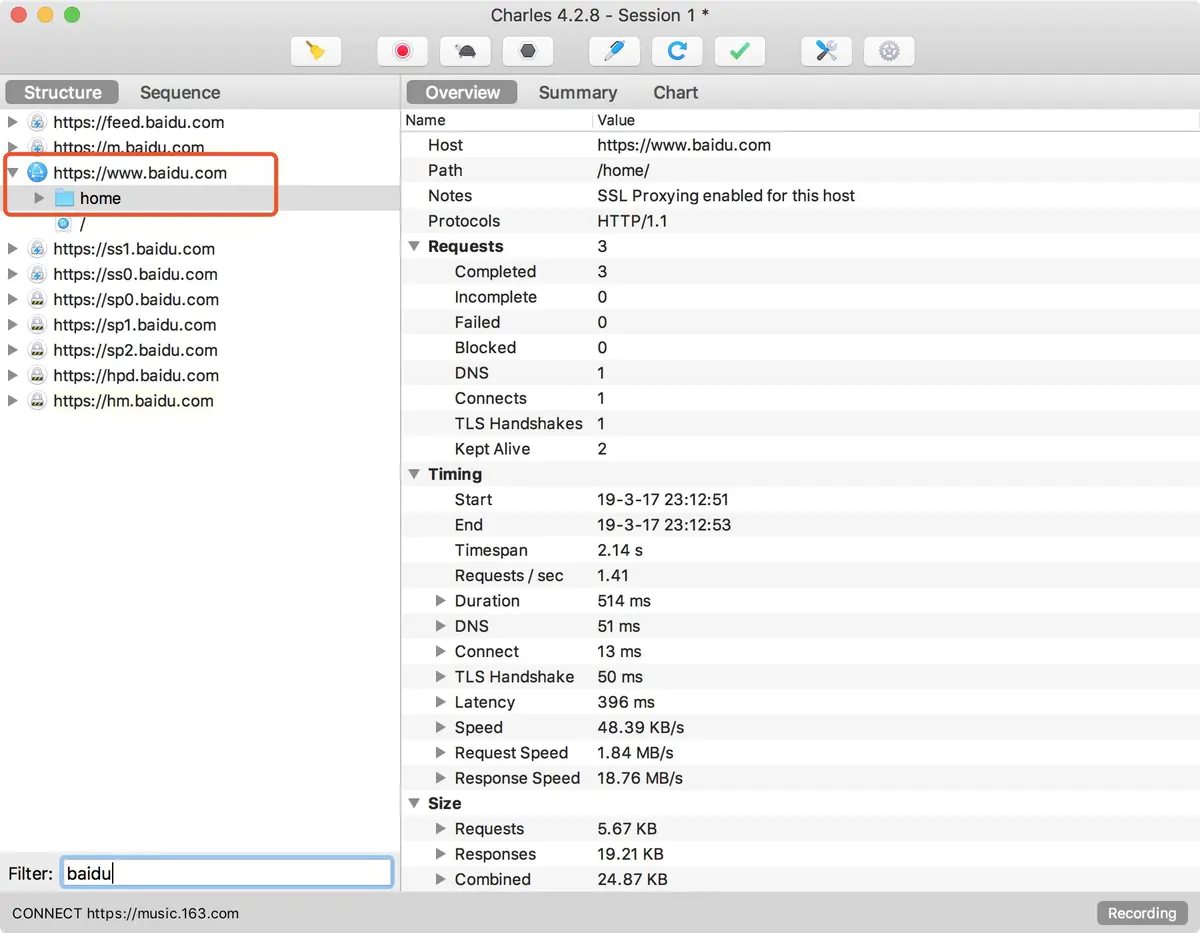Collapse the Timing section
Image resolution: width=1200 pixels, height=933 pixels.
point(414,474)
